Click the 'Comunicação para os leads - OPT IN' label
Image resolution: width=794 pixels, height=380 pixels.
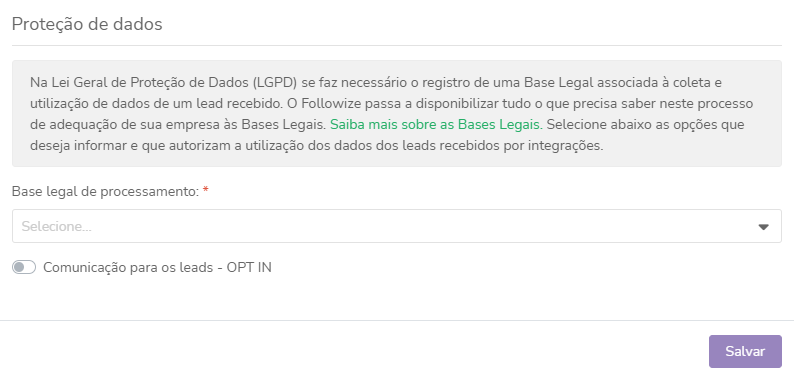click(x=157, y=267)
